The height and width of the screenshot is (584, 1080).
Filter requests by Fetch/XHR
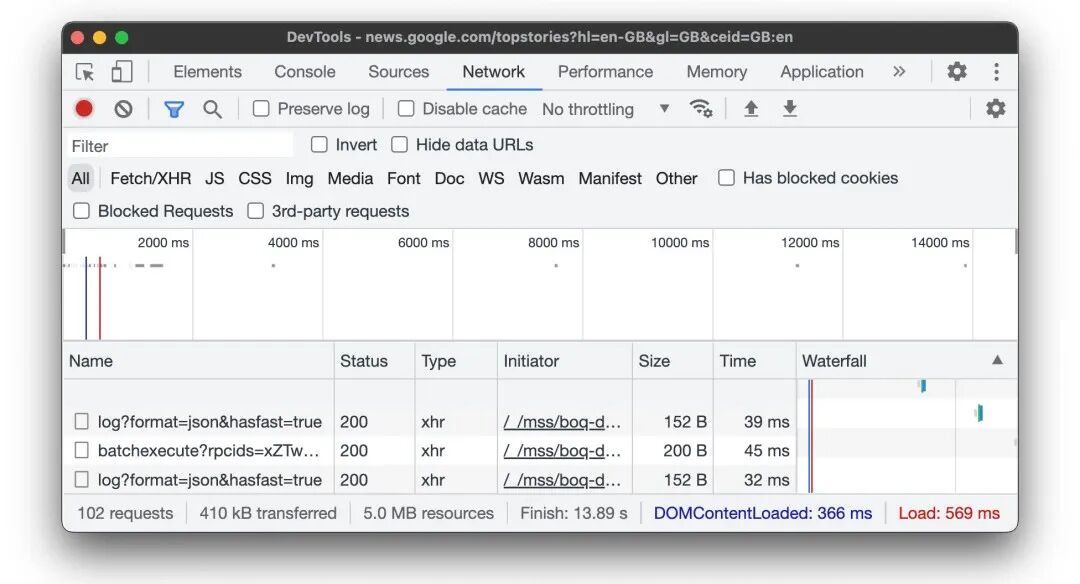pos(150,178)
